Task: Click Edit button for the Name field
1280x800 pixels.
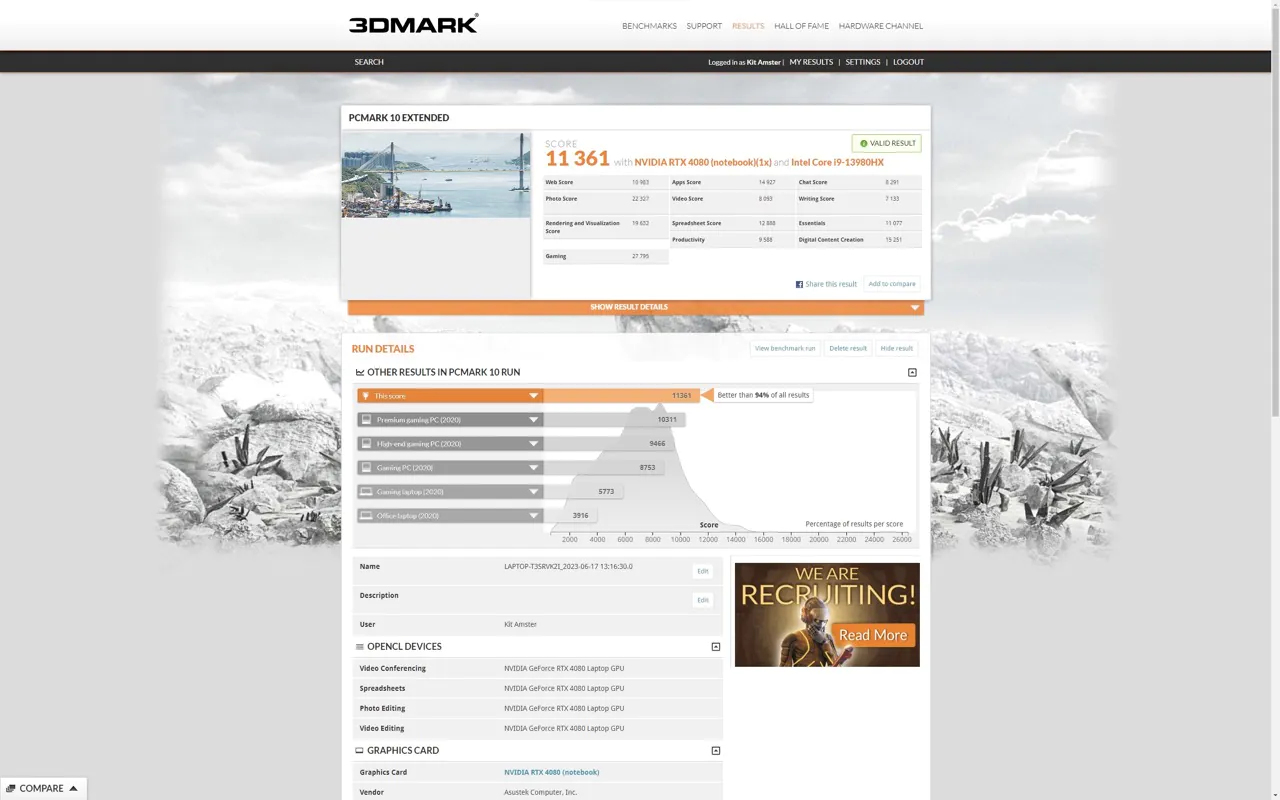Action: (703, 571)
